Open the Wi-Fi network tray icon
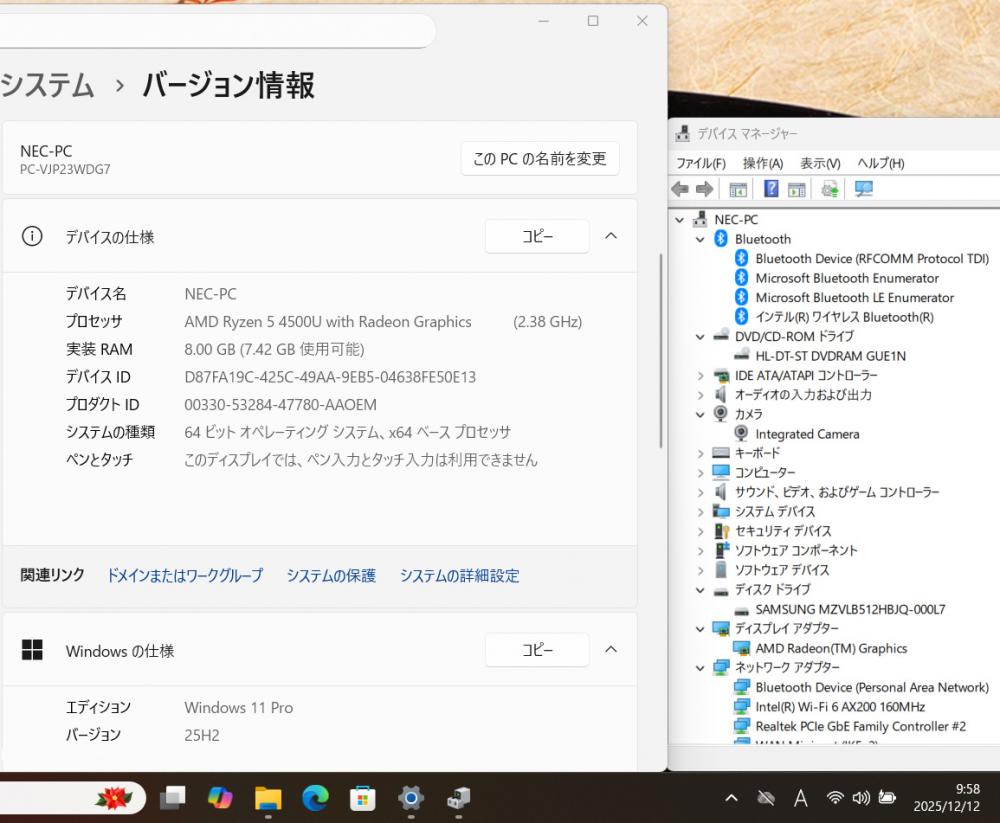The width and height of the screenshot is (1000, 823). (835, 797)
